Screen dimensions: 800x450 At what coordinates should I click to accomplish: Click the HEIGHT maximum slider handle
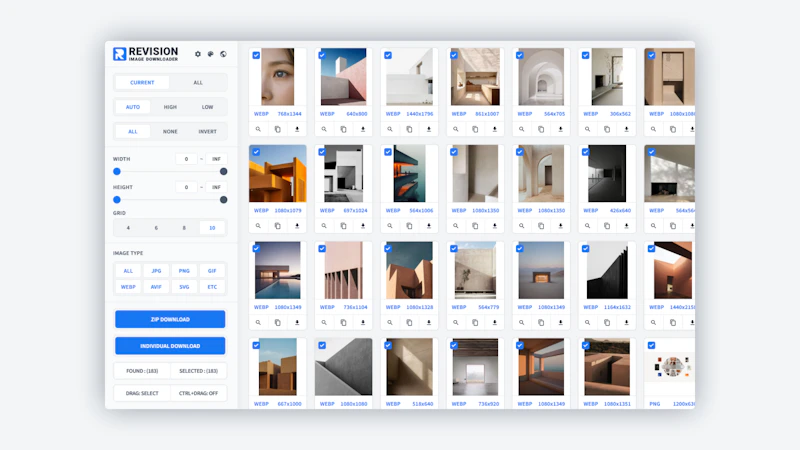[223, 199]
